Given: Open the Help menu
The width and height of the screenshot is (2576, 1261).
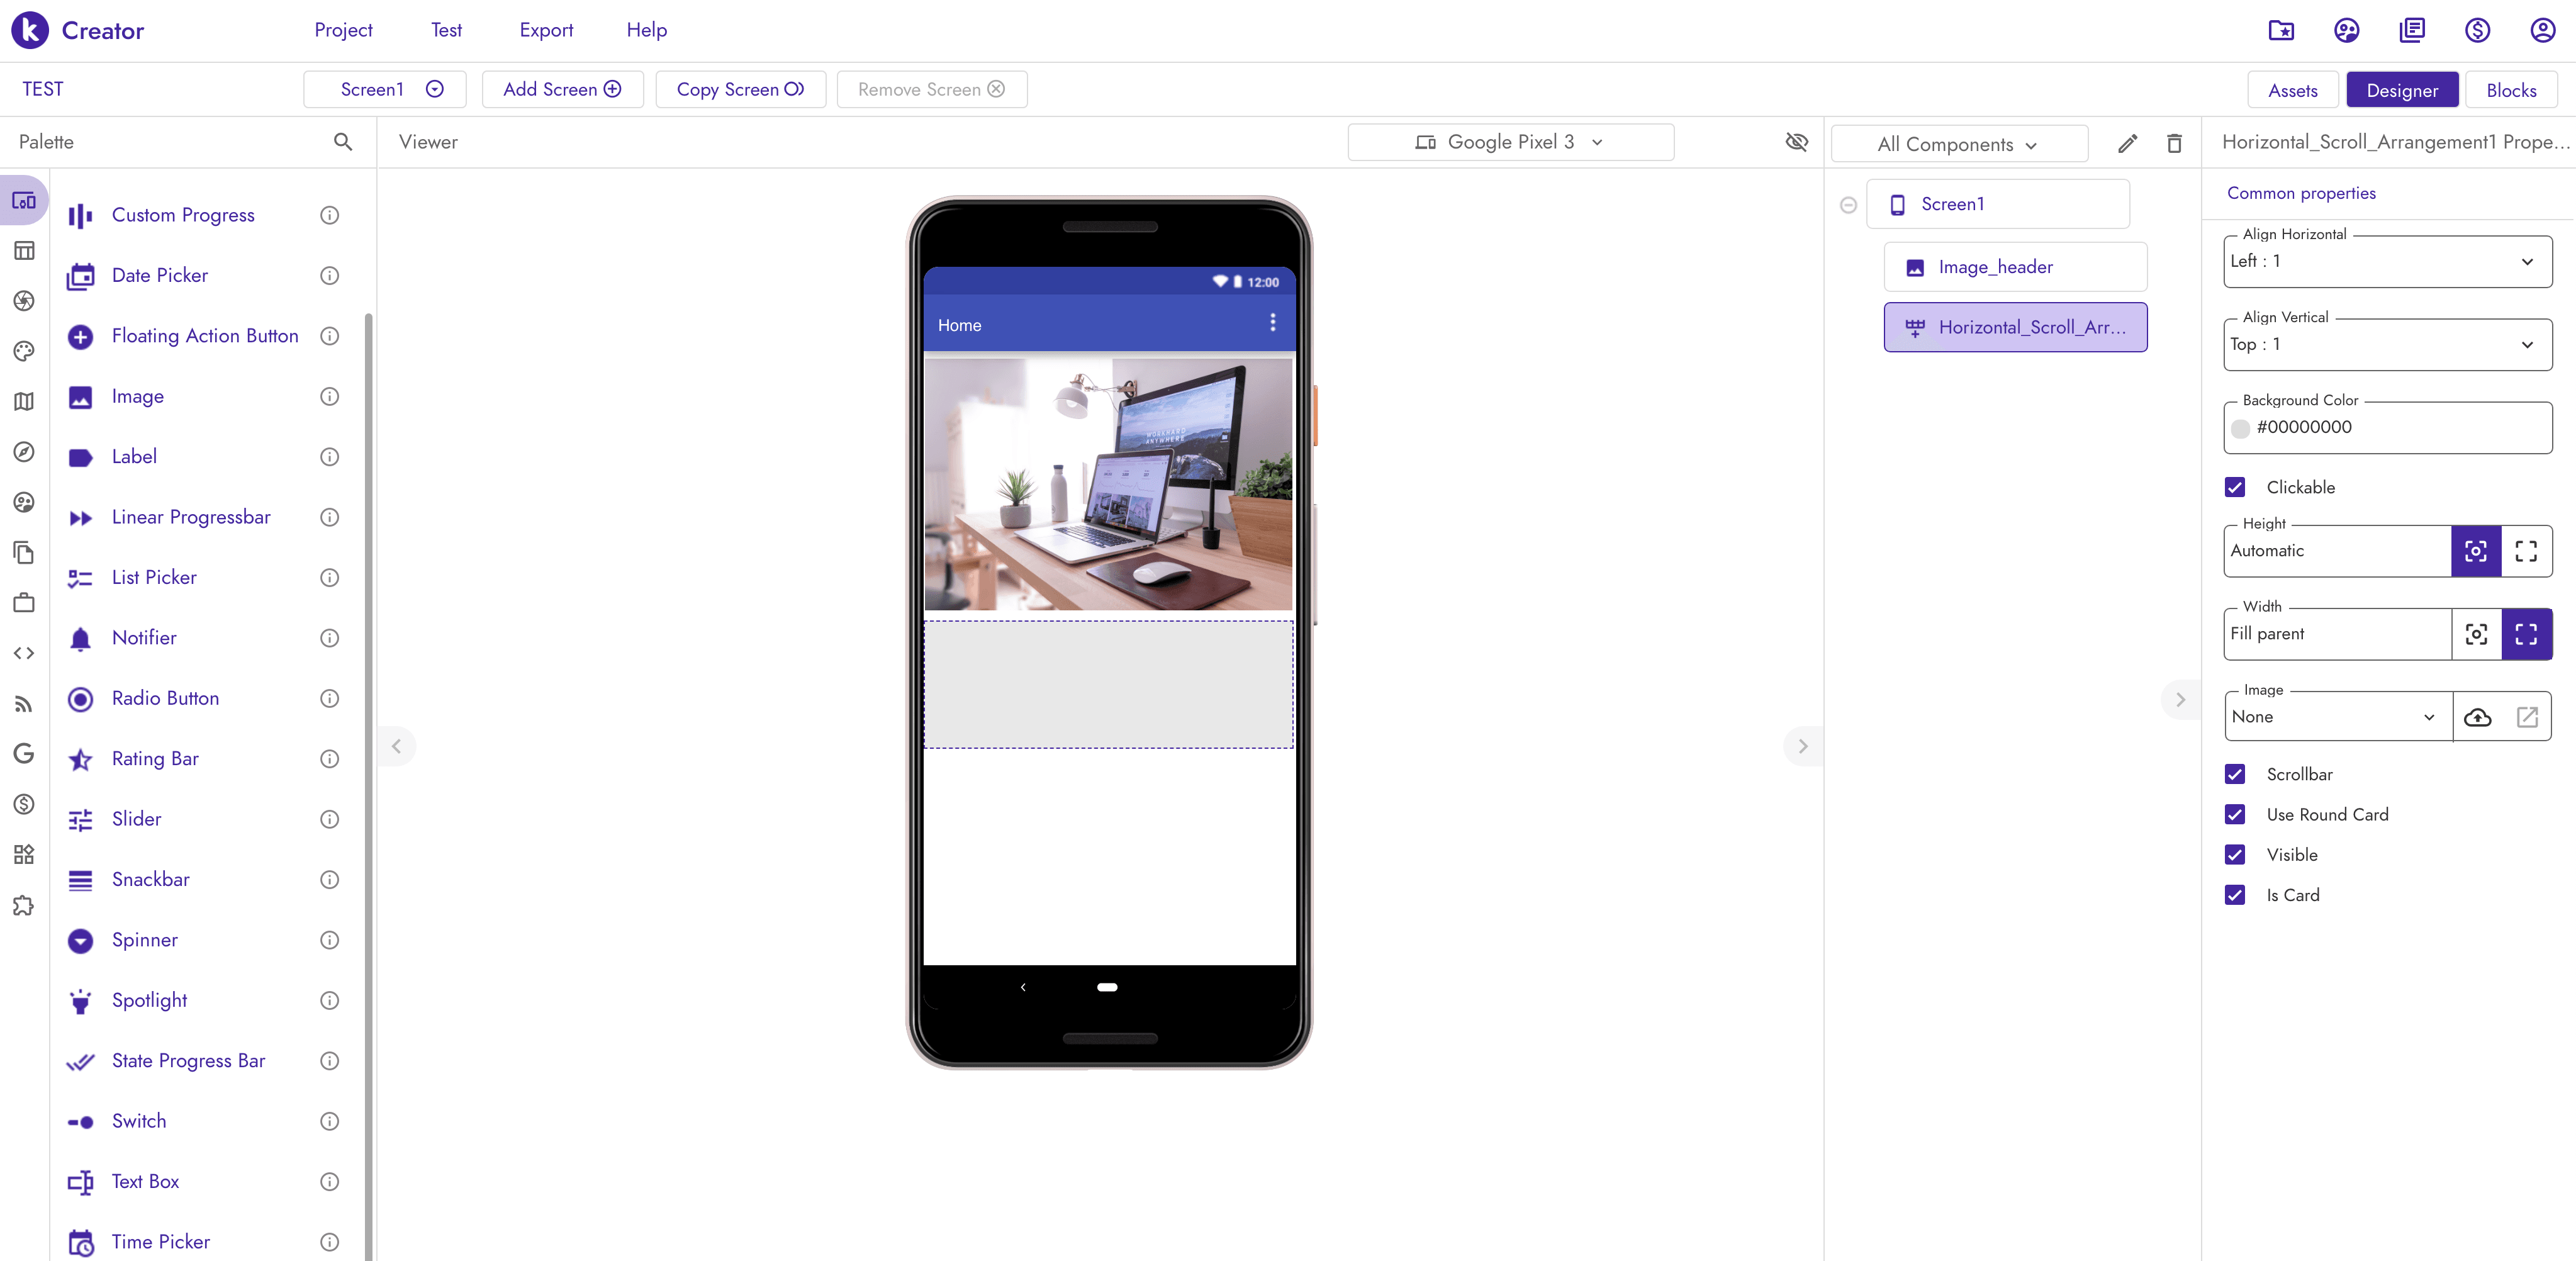Looking at the screenshot, I should point(646,30).
